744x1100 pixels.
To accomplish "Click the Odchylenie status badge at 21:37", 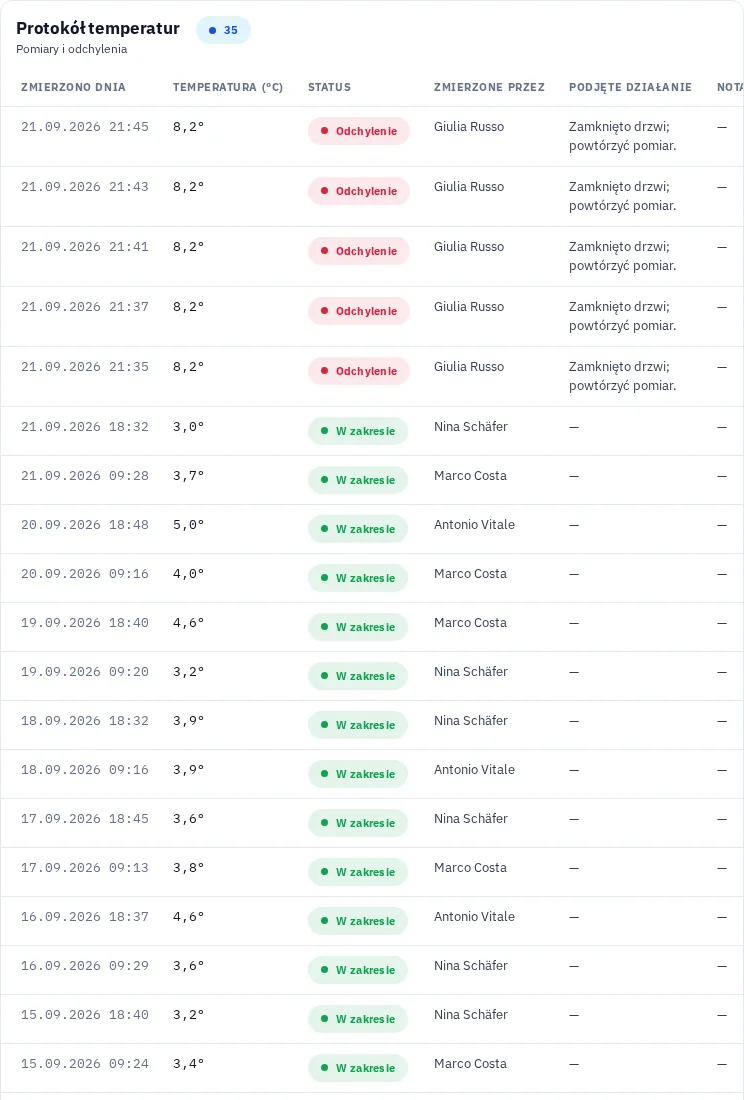I will click(358, 311).
